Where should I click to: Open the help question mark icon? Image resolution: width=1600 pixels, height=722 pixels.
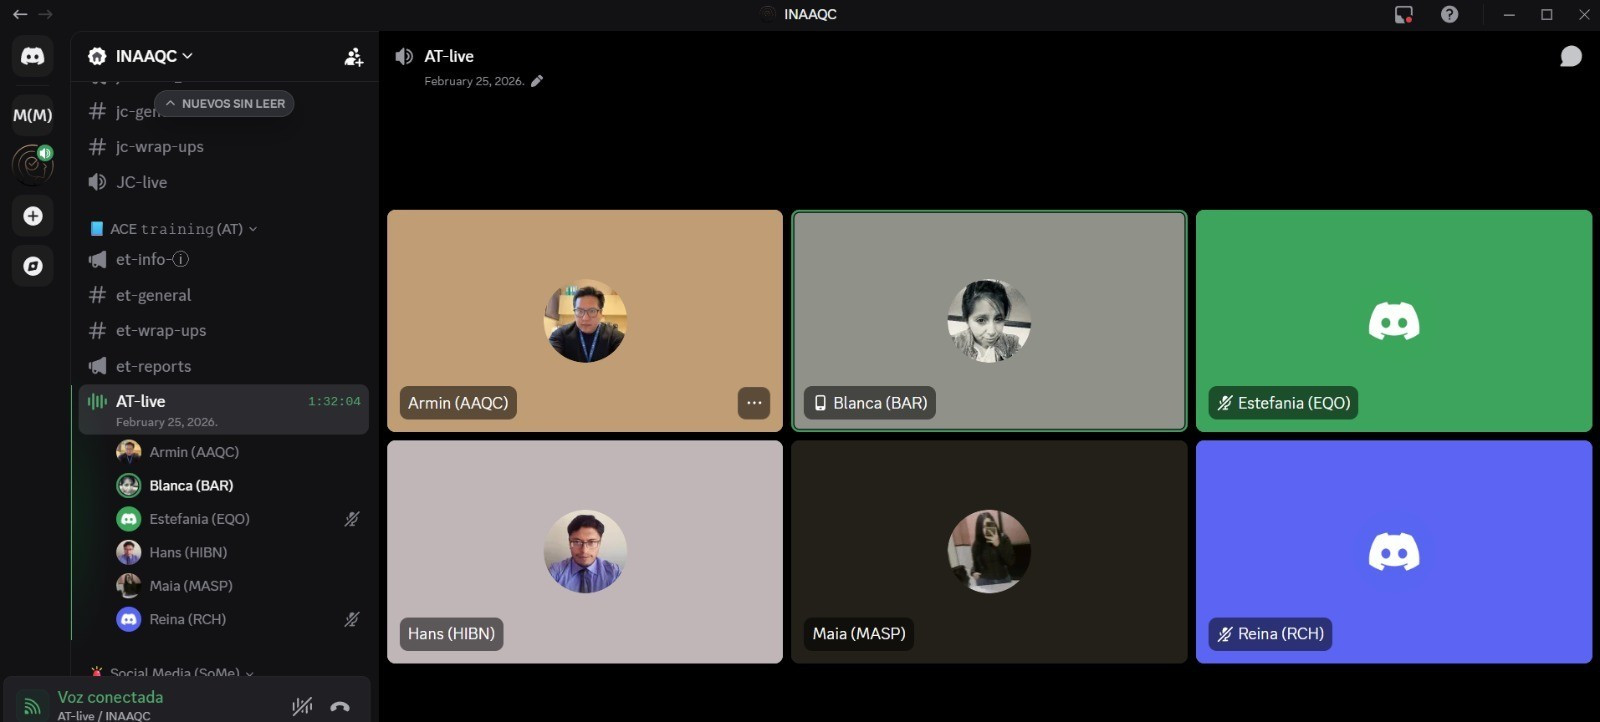(1449, 14)
